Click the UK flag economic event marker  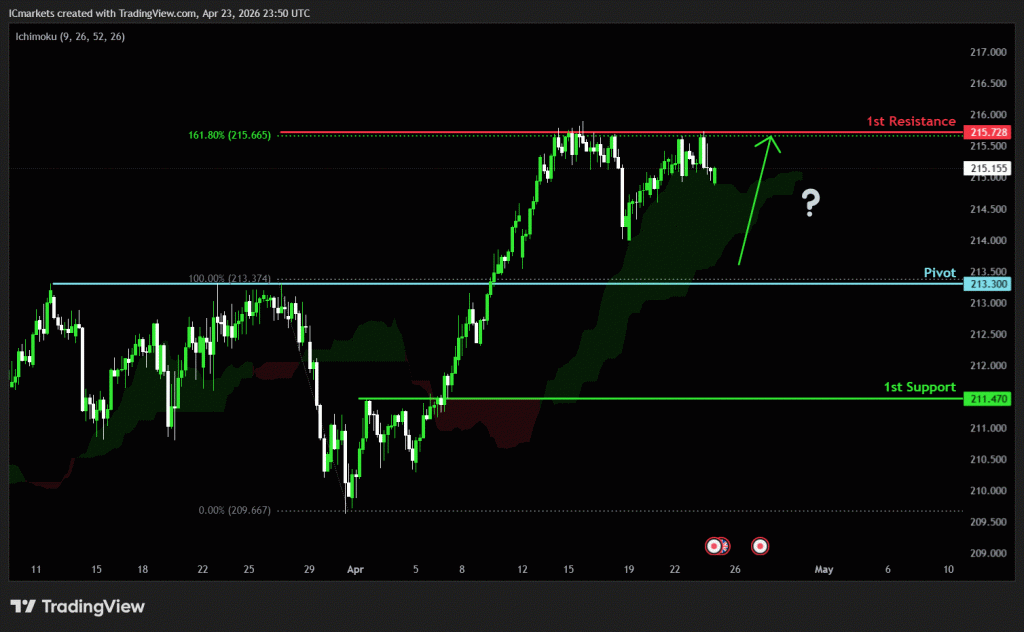[x=724, y=546]
